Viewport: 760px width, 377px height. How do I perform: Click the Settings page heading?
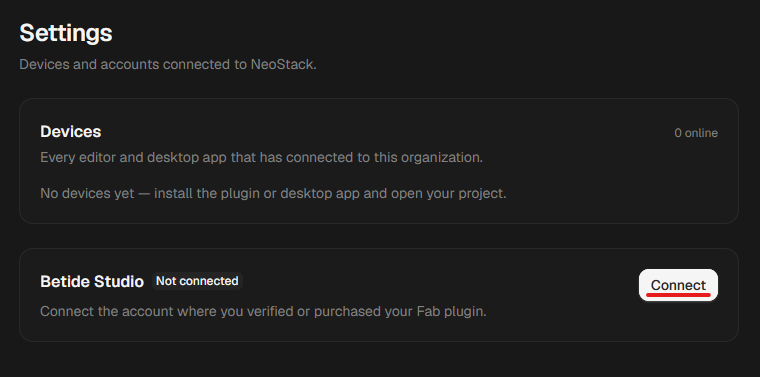point(66,33)
